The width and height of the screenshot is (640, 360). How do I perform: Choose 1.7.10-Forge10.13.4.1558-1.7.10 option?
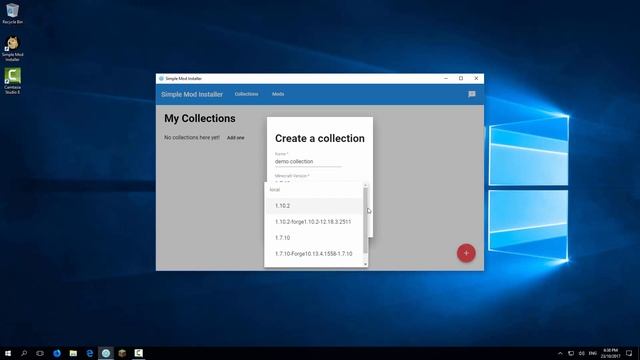tap(313, 253)
